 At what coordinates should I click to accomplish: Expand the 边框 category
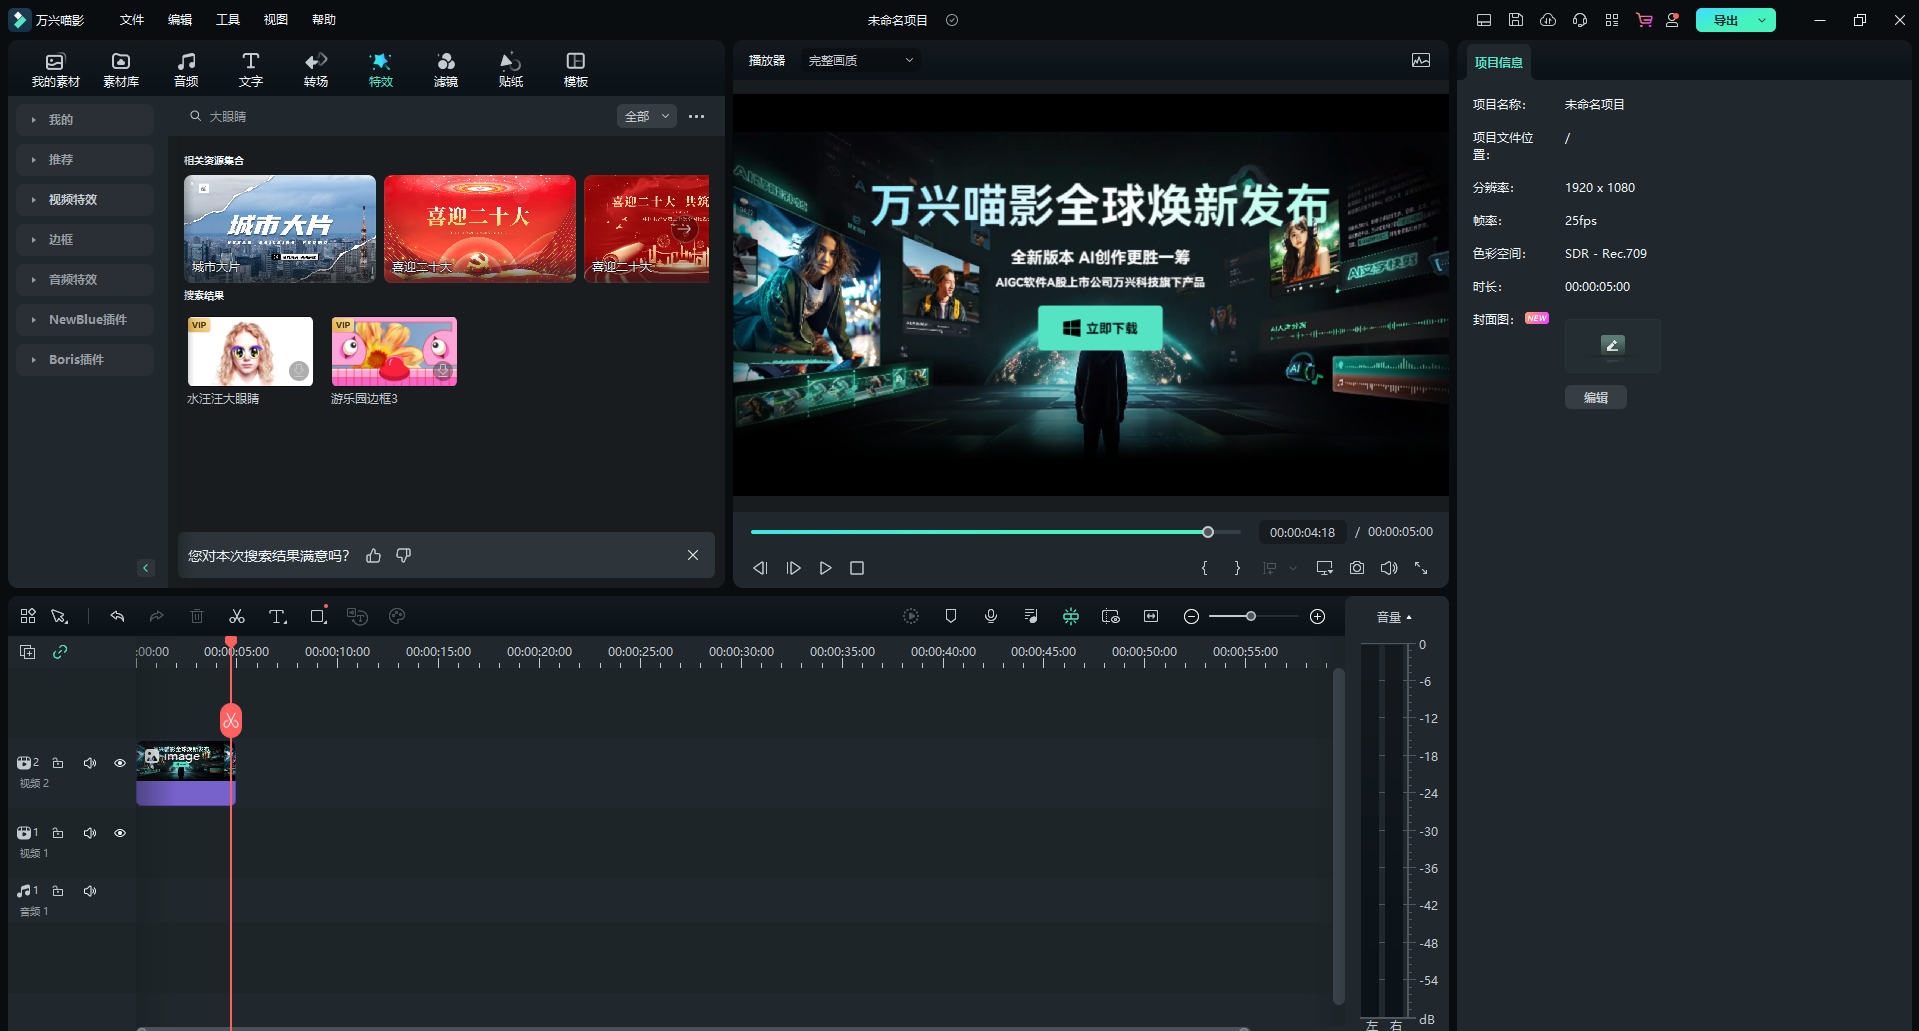85,240
